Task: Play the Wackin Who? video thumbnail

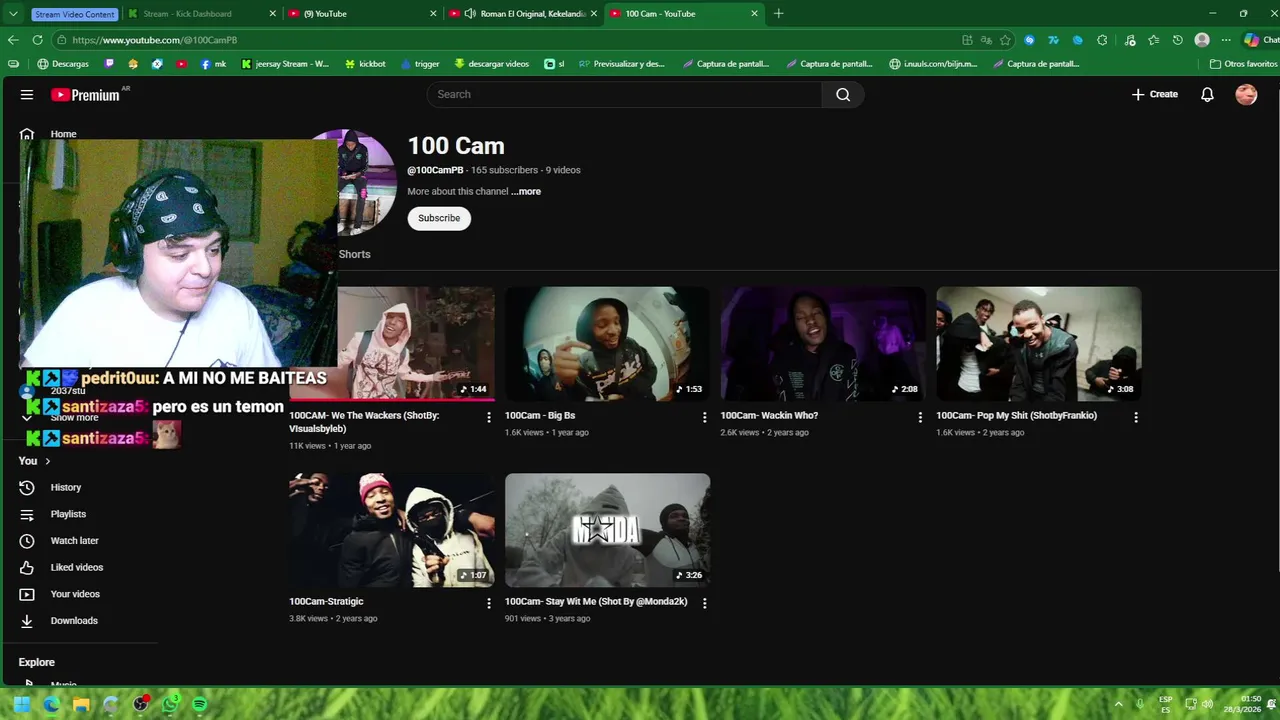Action: pyautogui.click(x=823, y=344)
